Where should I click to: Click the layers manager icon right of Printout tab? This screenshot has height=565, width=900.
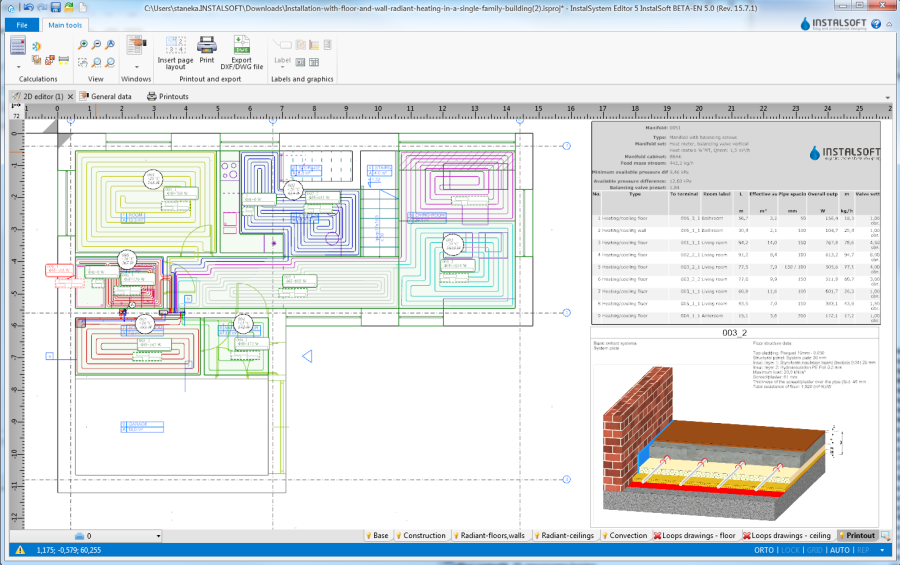885,535
